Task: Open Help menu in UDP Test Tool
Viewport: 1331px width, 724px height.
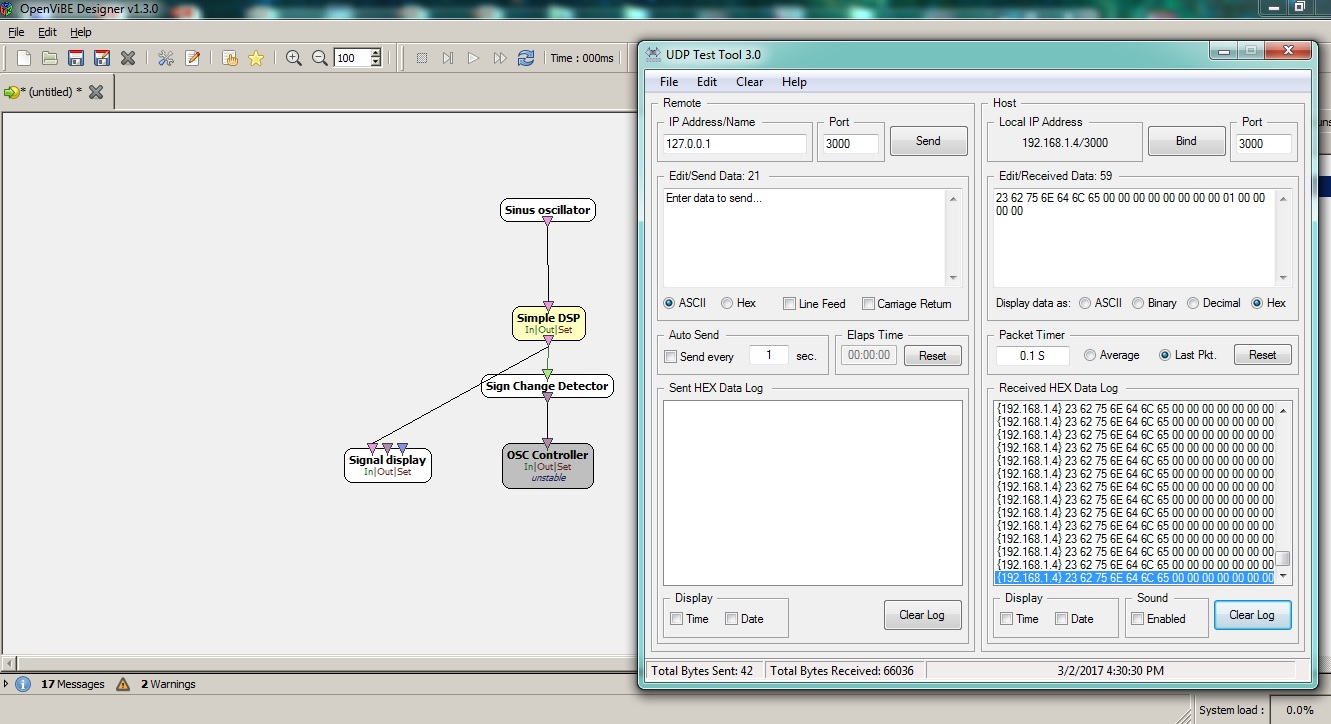Action: coord(794,82)
